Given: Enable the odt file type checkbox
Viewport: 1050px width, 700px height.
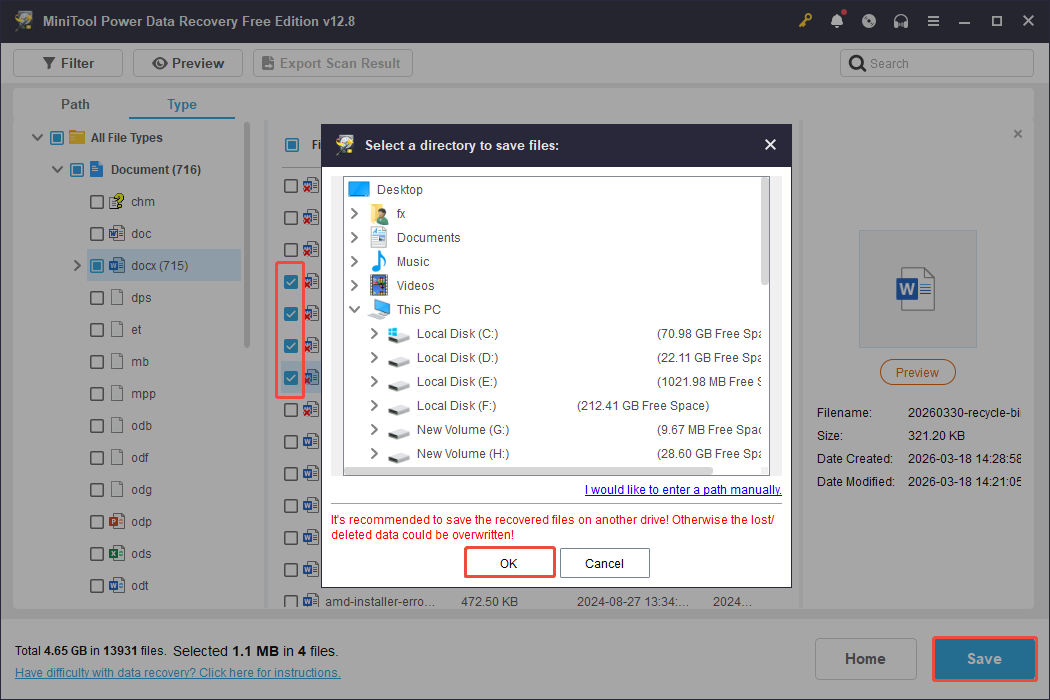Looking at the screenshot, I should 96,585.
